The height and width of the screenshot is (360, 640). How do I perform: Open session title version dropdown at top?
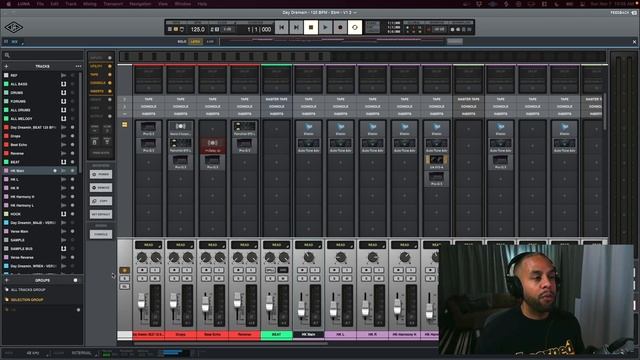point(355,13)
